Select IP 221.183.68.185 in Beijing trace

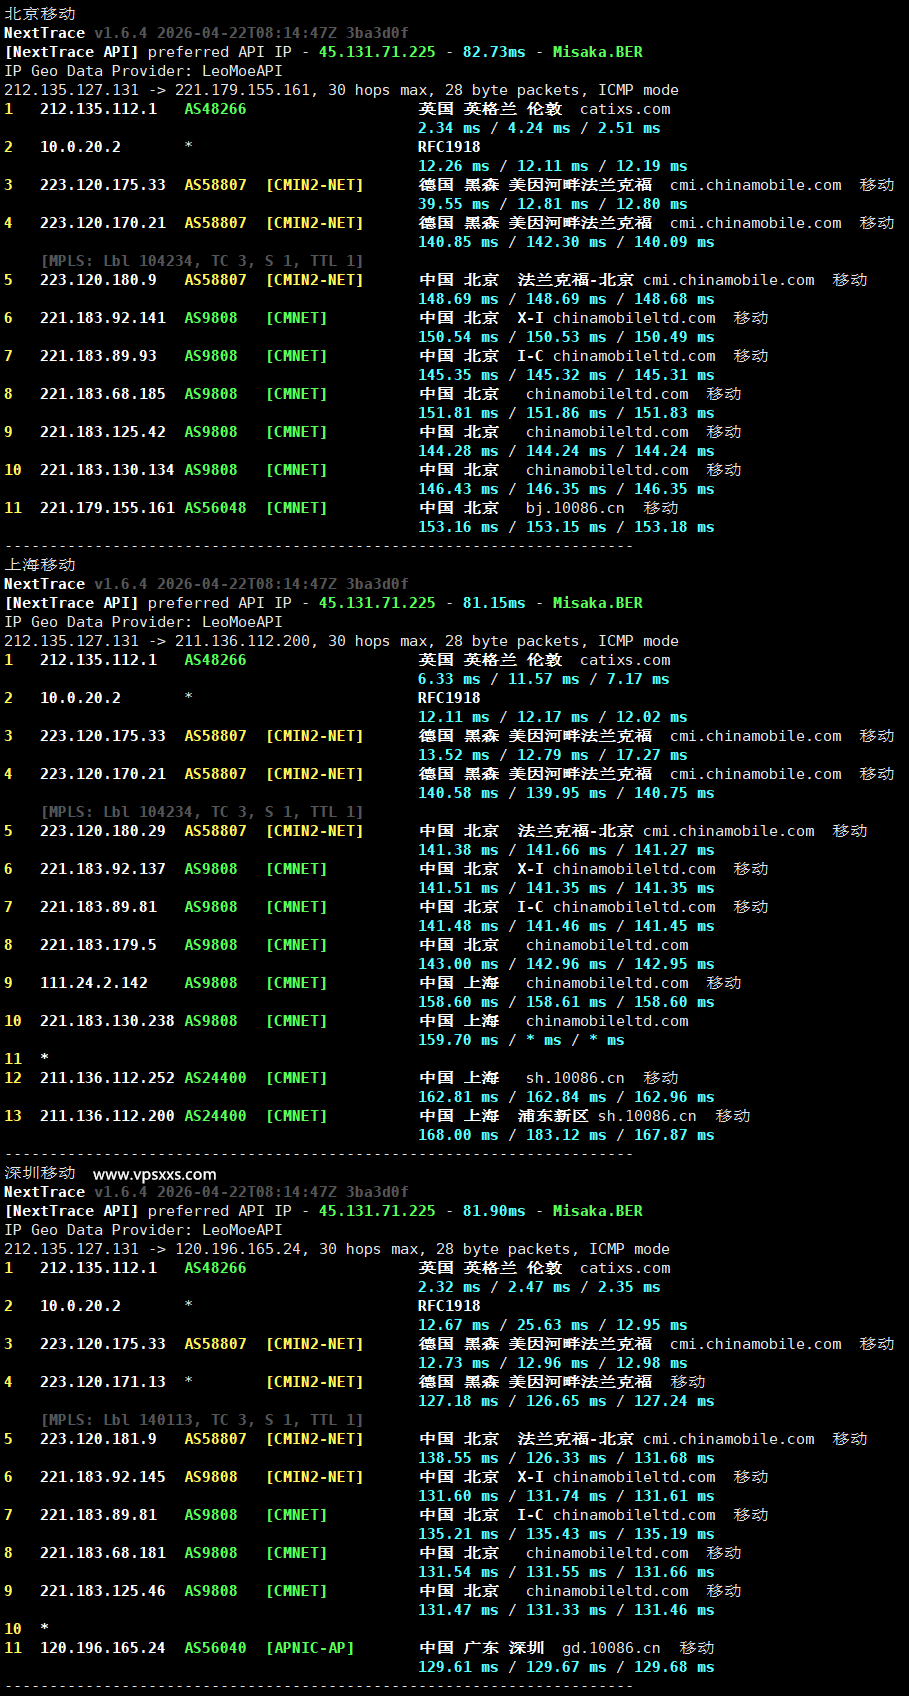pyautogui.click(x=103, y=394)
